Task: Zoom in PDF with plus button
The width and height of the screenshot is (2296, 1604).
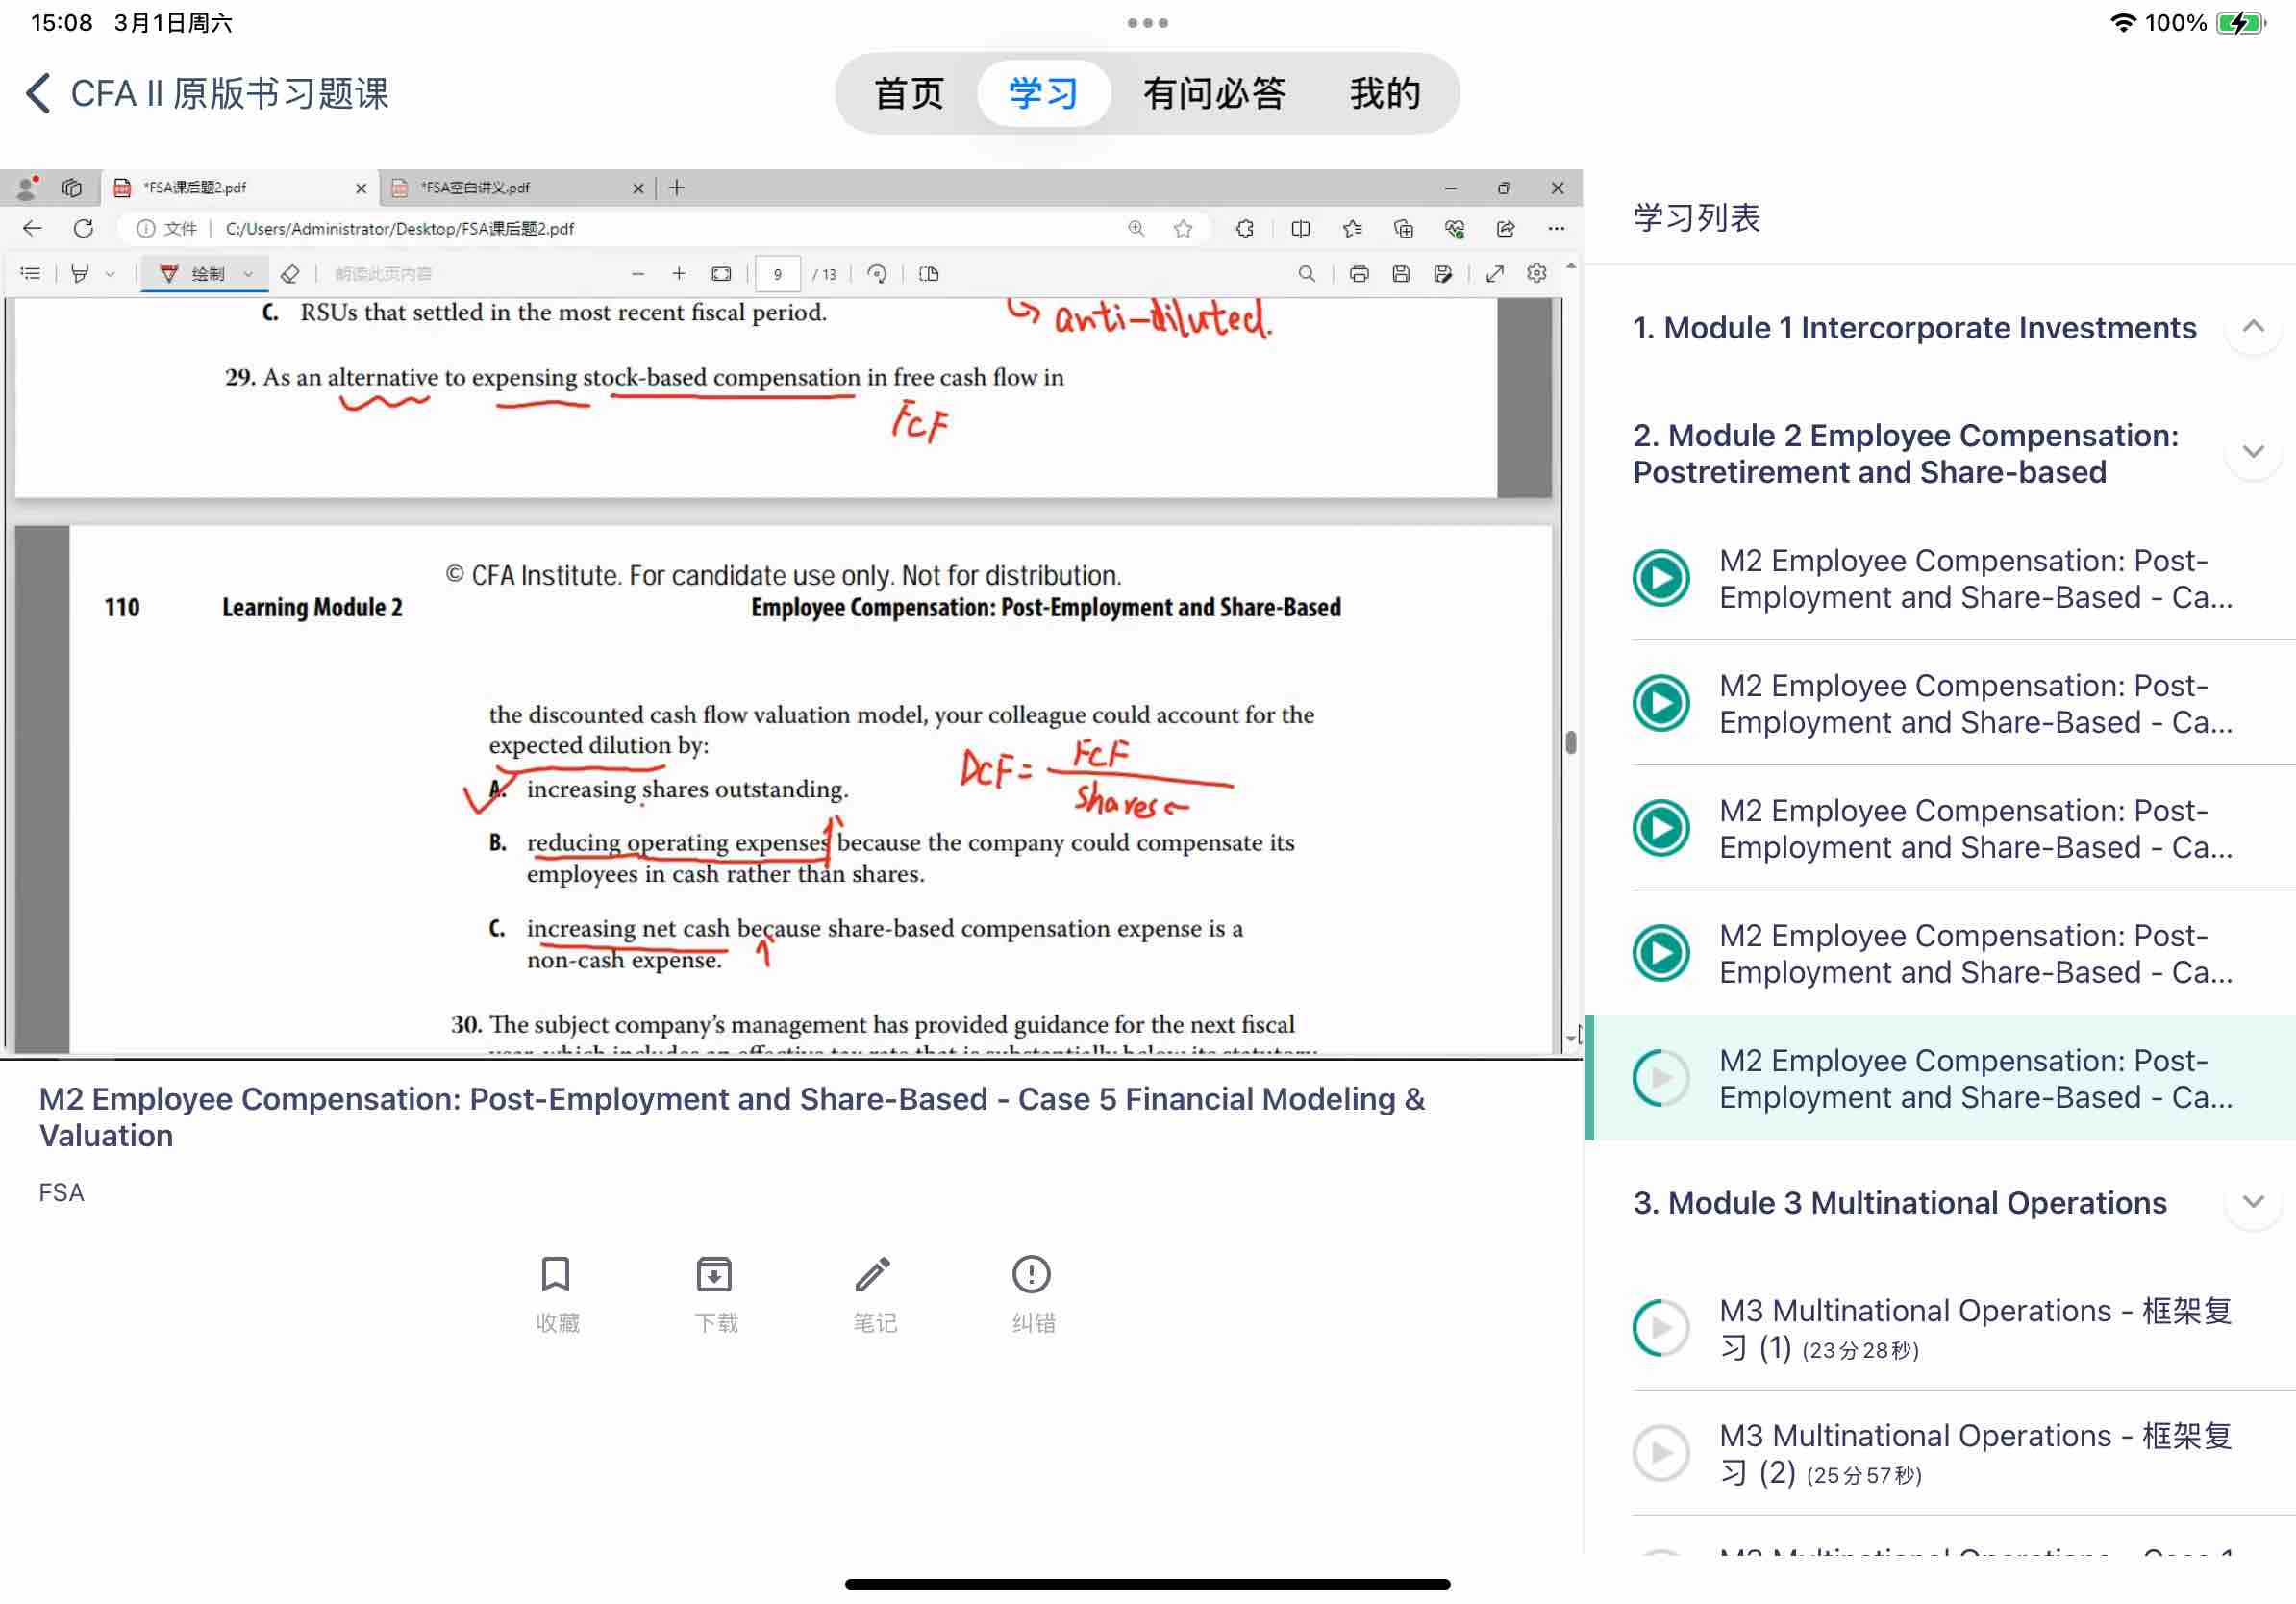Action: 679,274
